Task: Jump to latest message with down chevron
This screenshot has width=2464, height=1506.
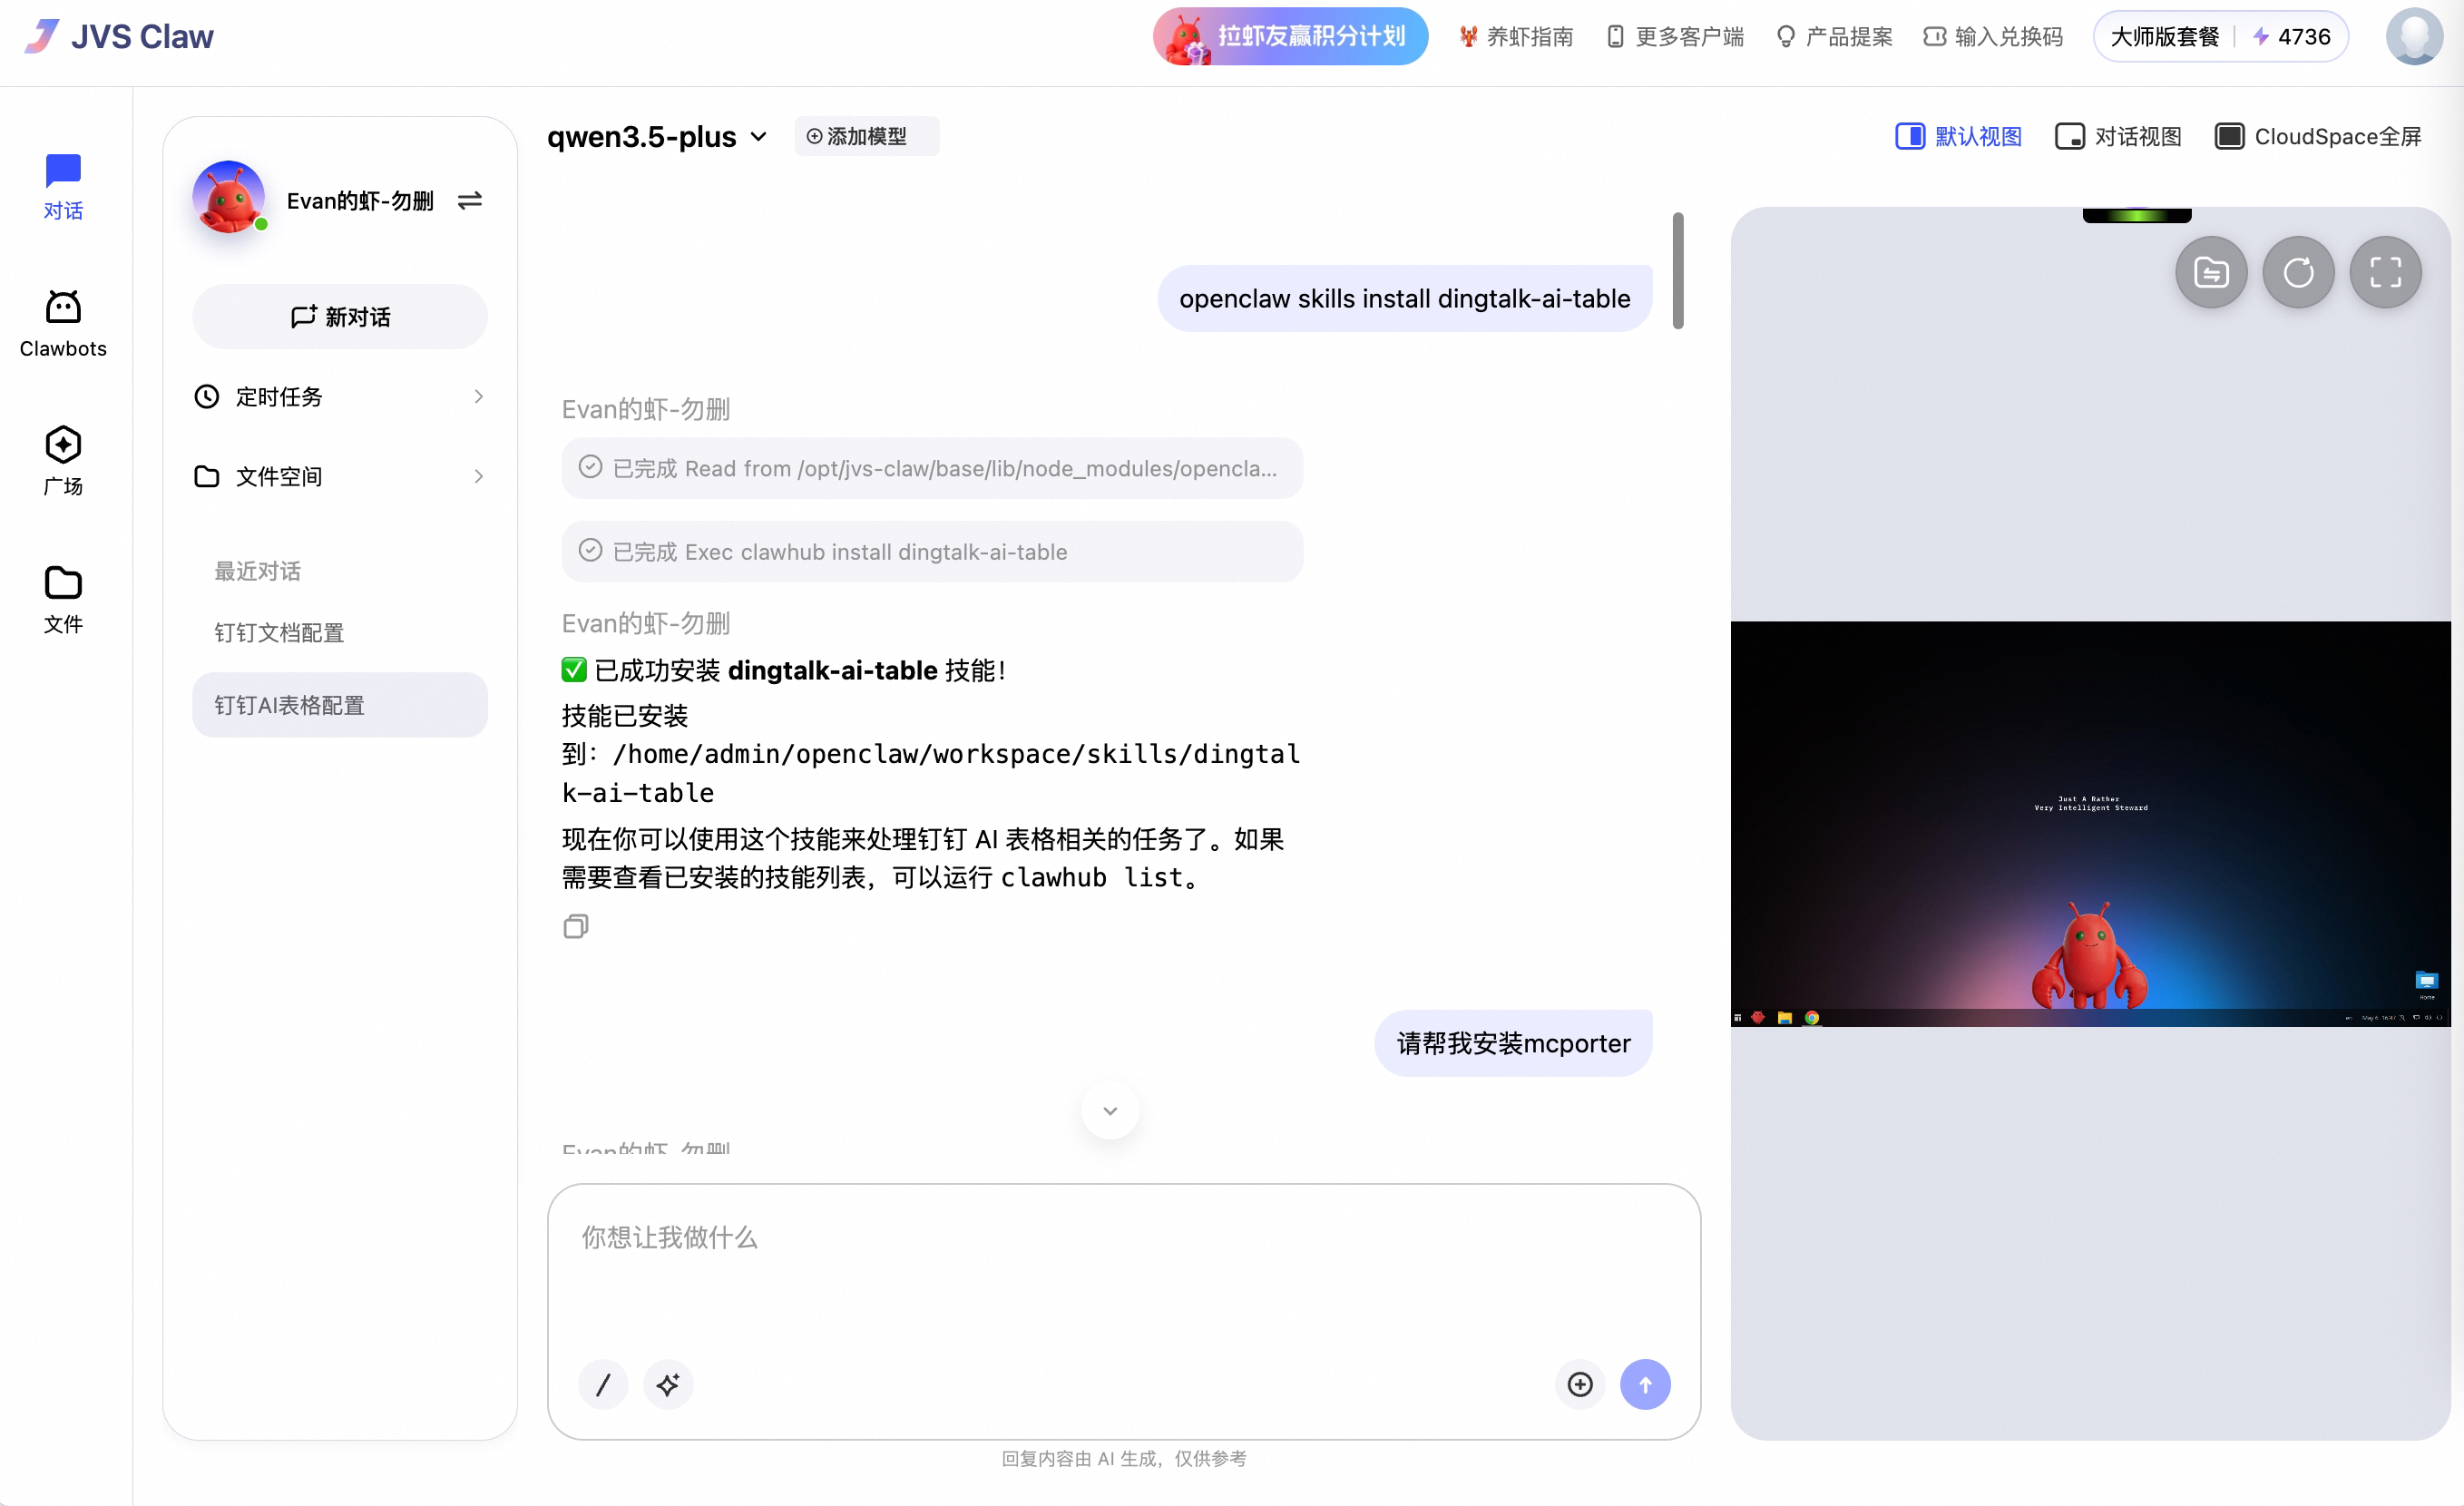Action: [x=1110, y=1110]
